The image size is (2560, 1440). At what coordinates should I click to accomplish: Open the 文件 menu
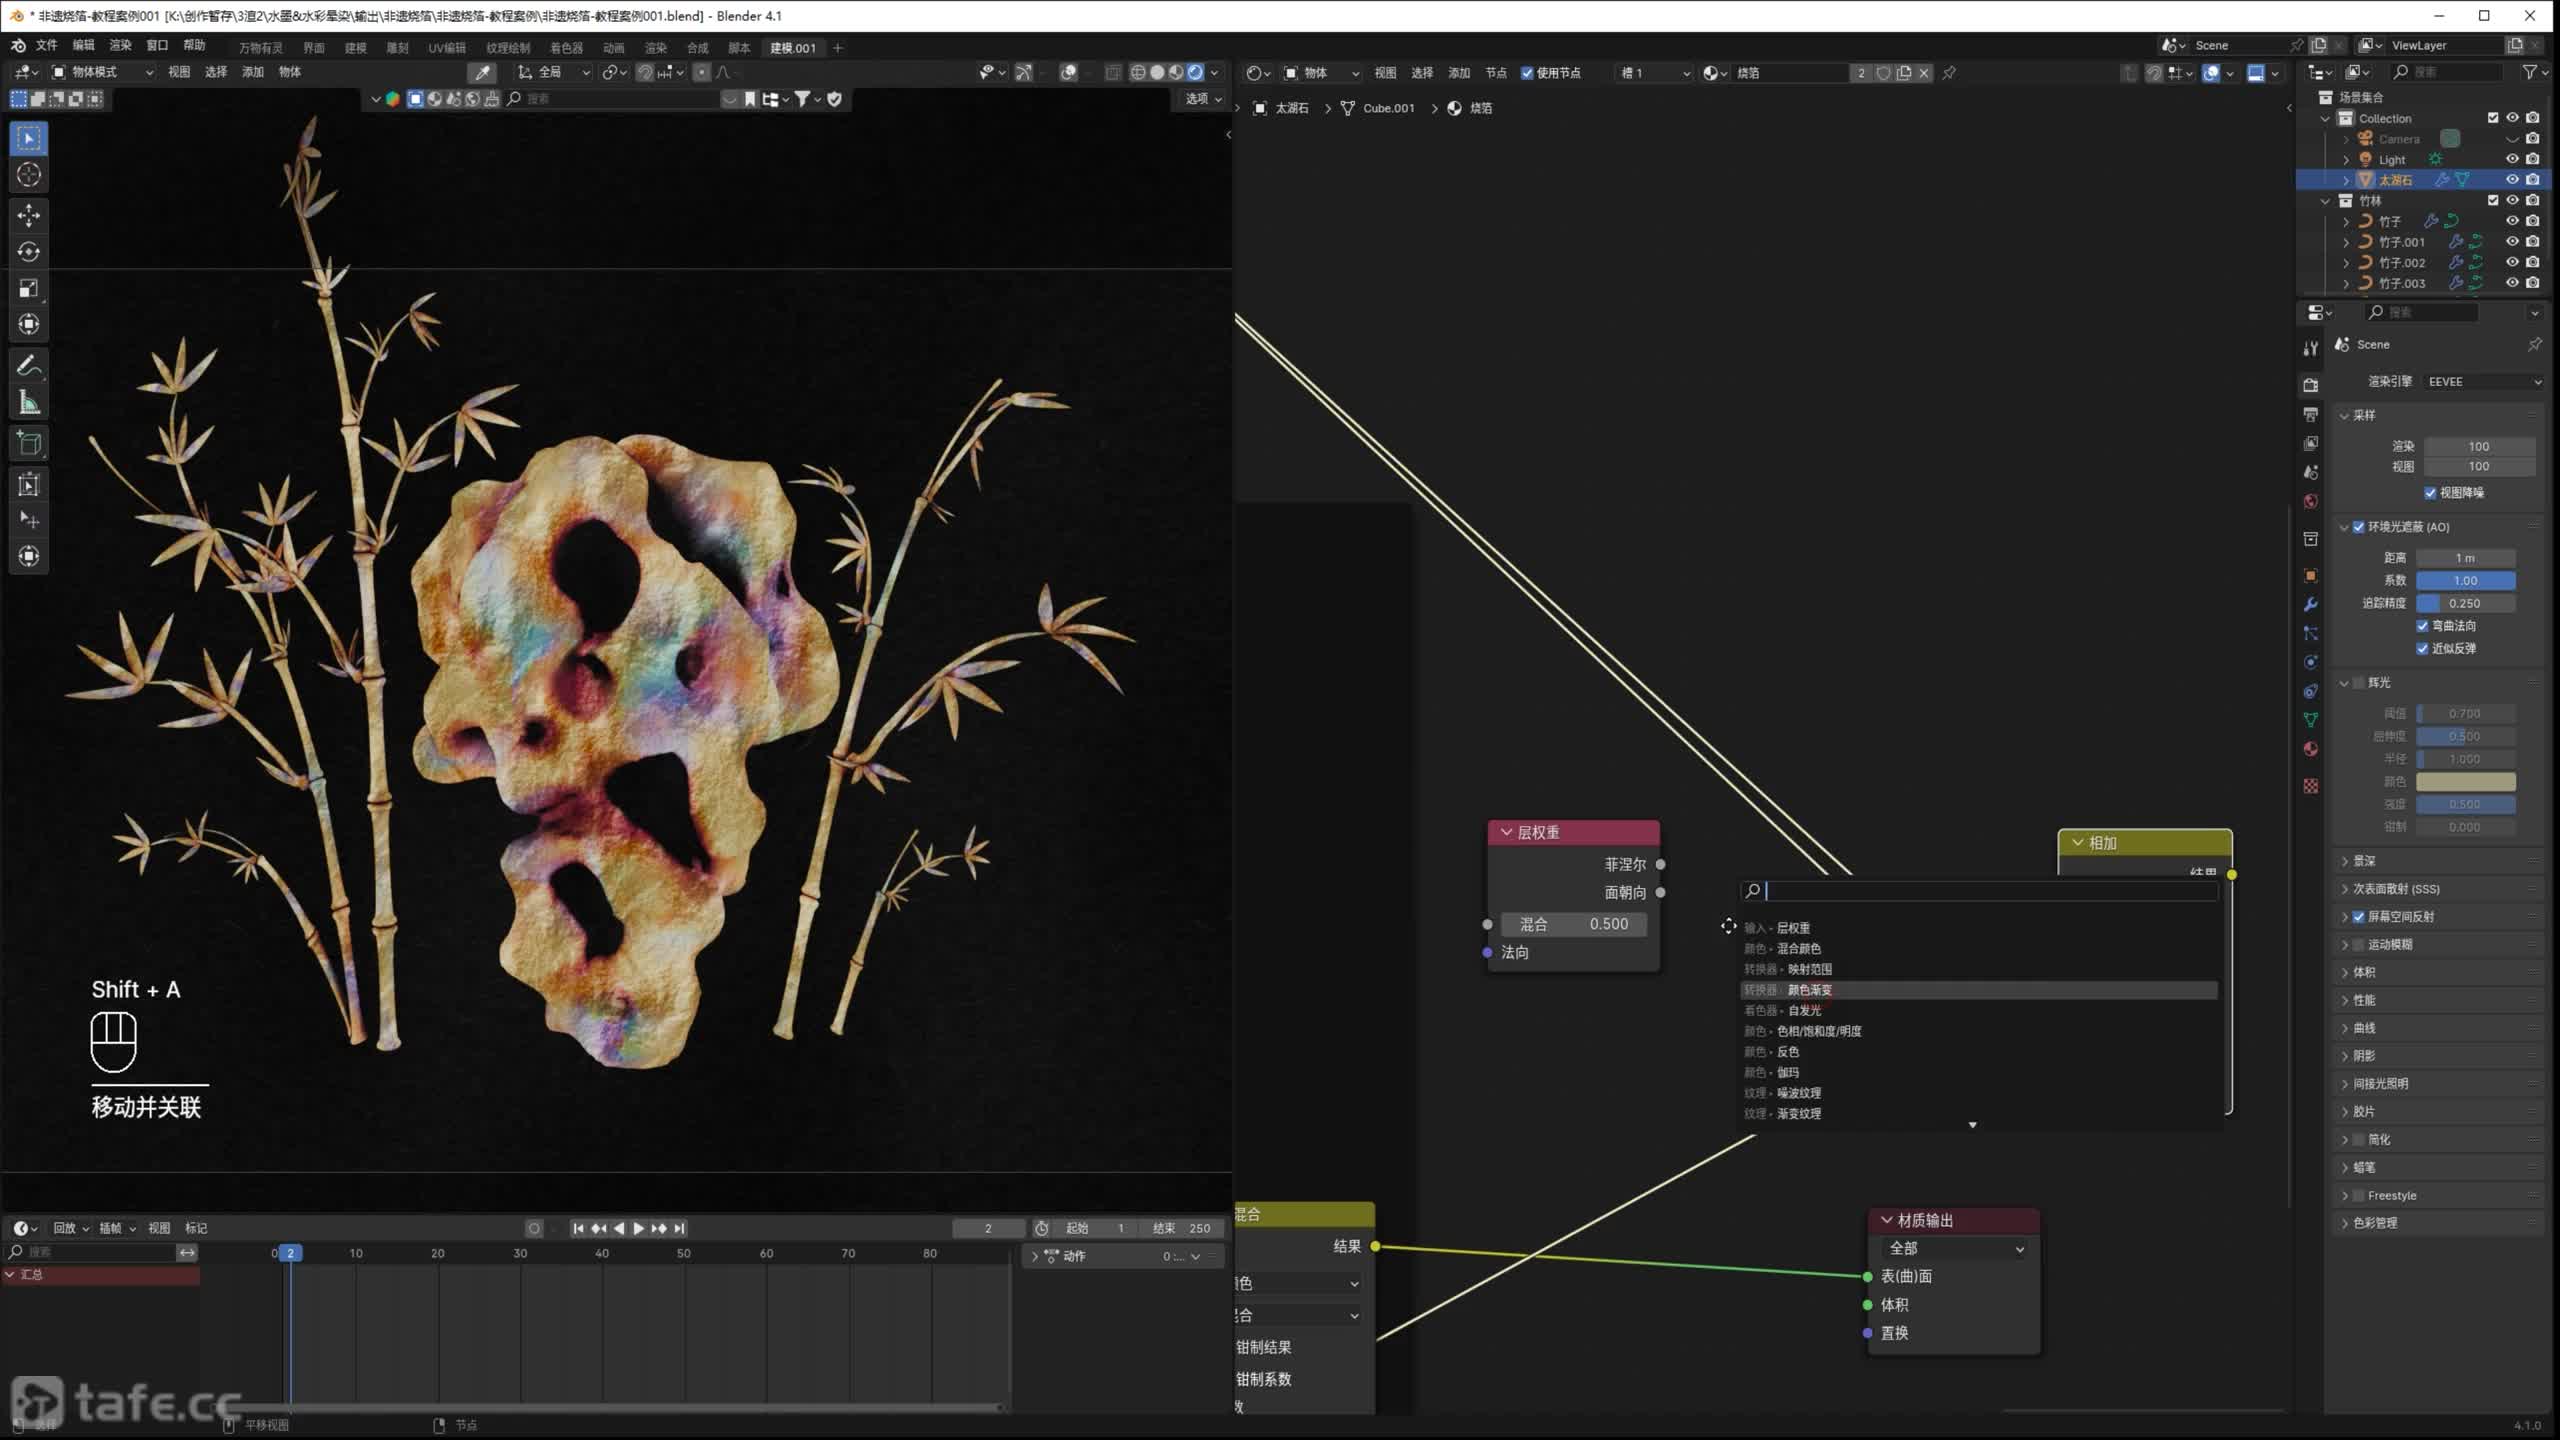point(46,46)
